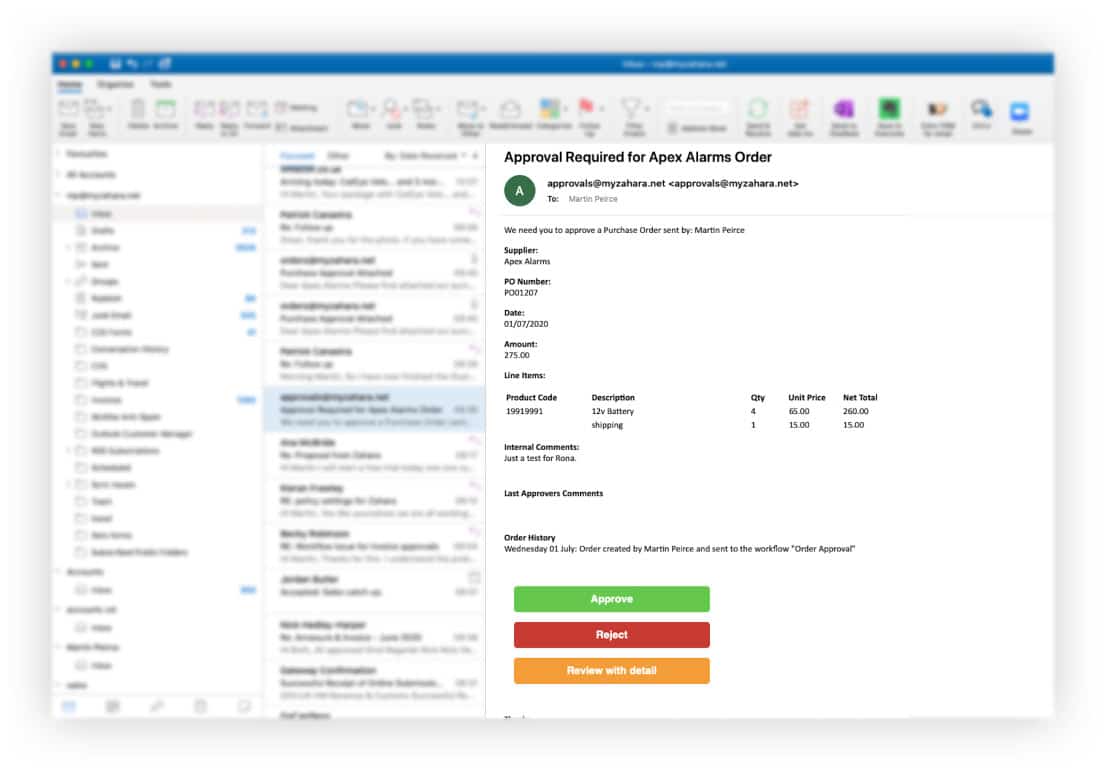Screen dimensions: 1106x770
Task: Click the green Approve button
Action: click(612, 599)
